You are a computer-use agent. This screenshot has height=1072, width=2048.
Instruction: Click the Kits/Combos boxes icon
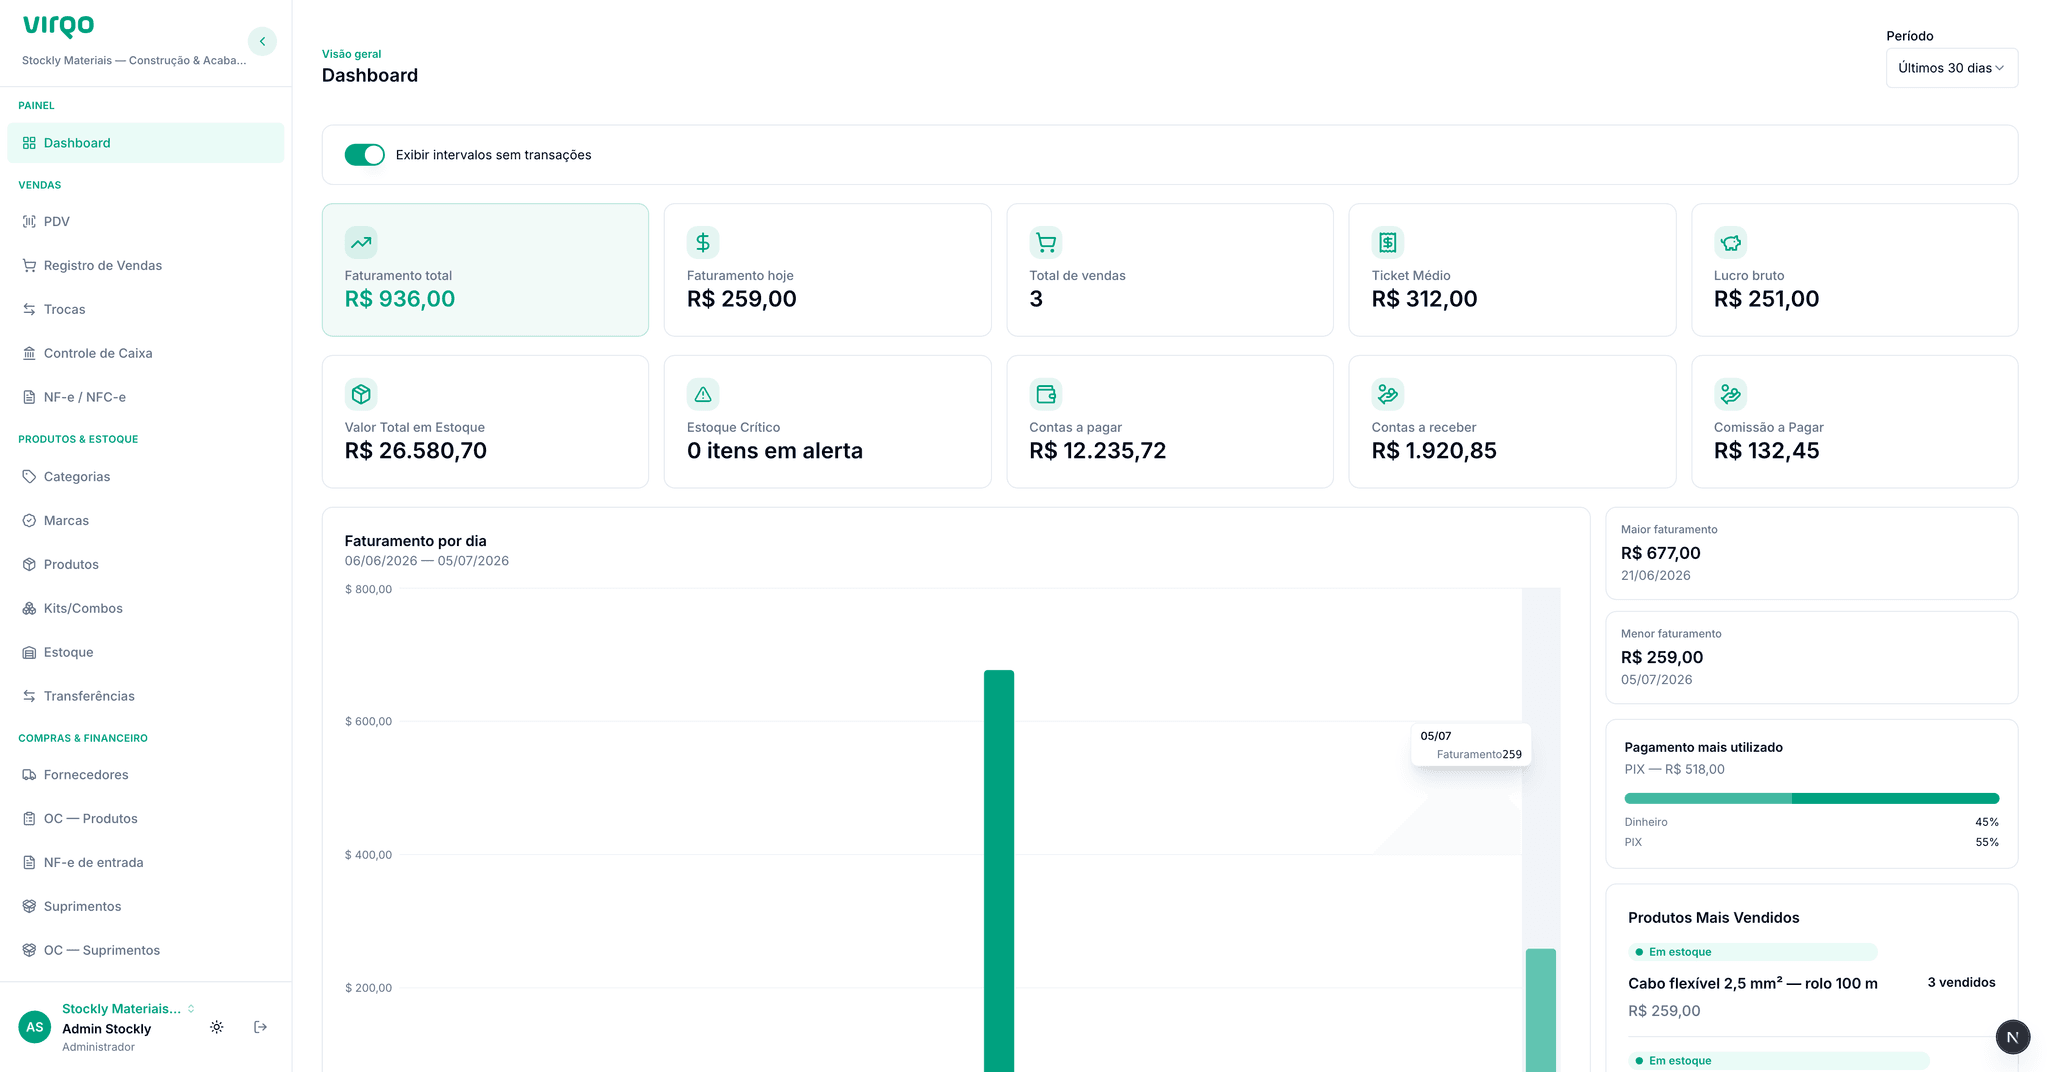click(29, 608)
